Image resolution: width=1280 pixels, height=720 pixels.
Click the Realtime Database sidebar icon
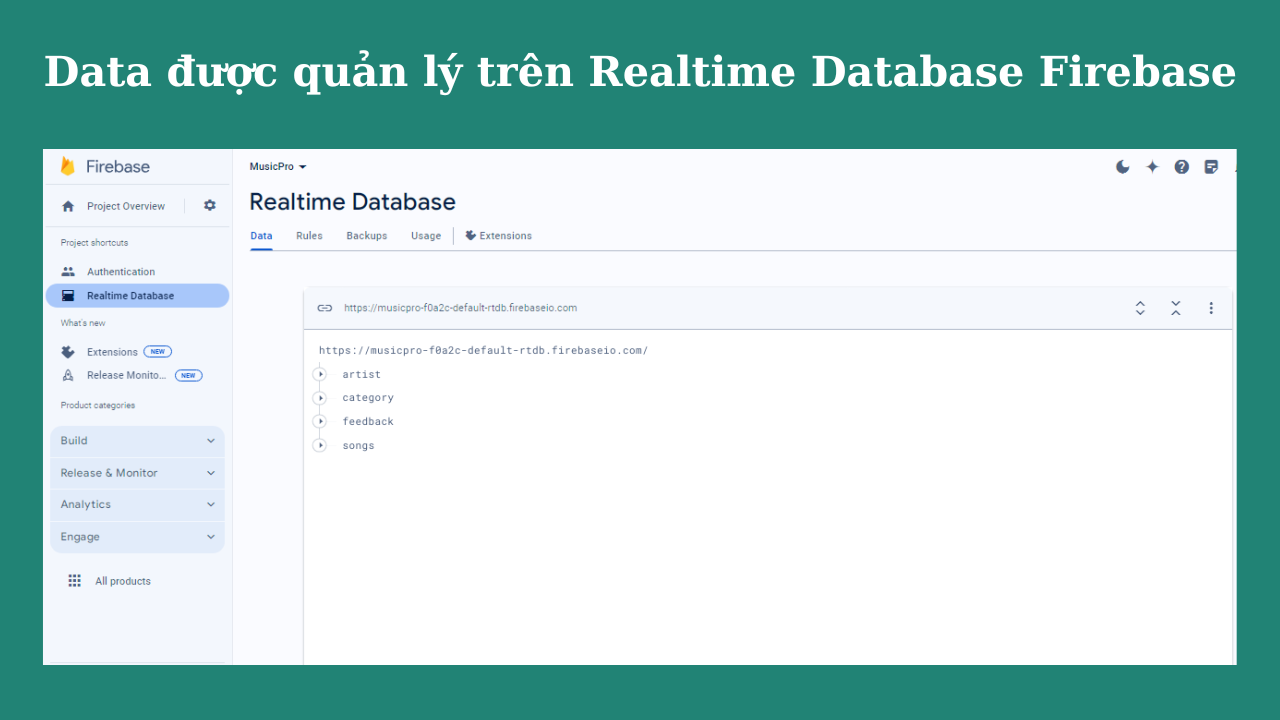(x=68, y=296)
